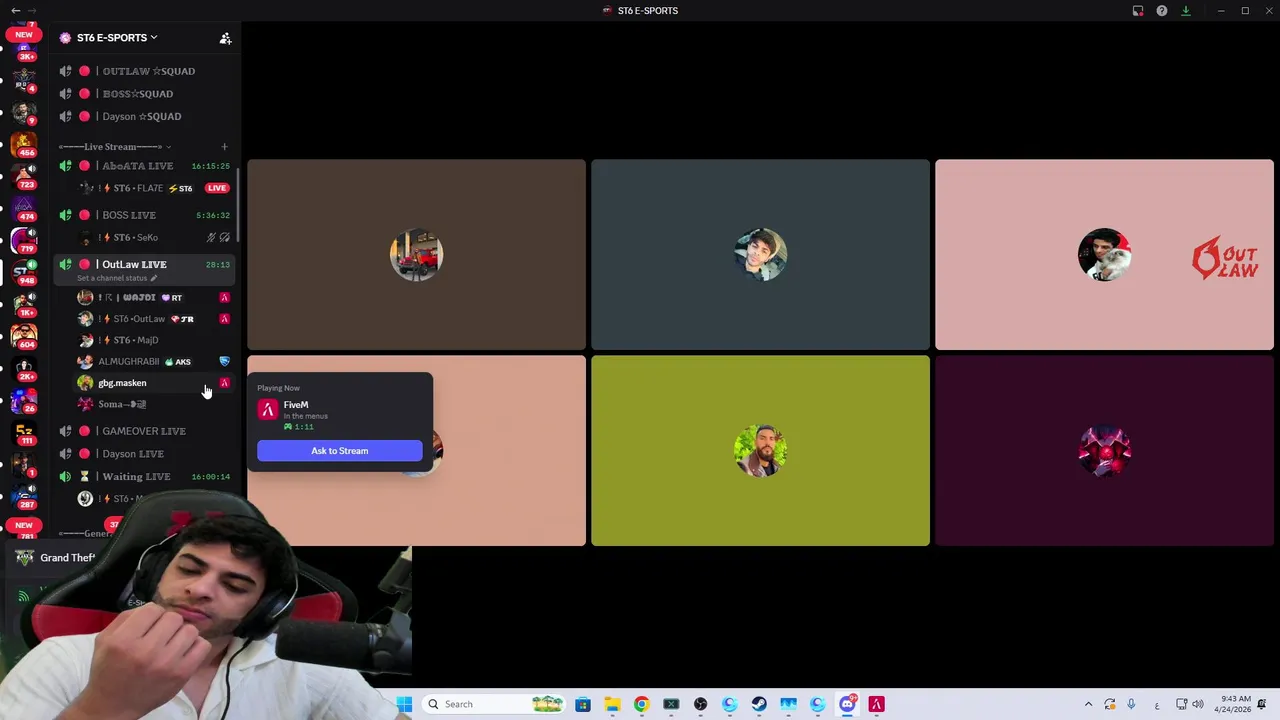Open the pink Out Law participant tile
This screenshot has width=1280, height=720.
tap(1104, 255)
